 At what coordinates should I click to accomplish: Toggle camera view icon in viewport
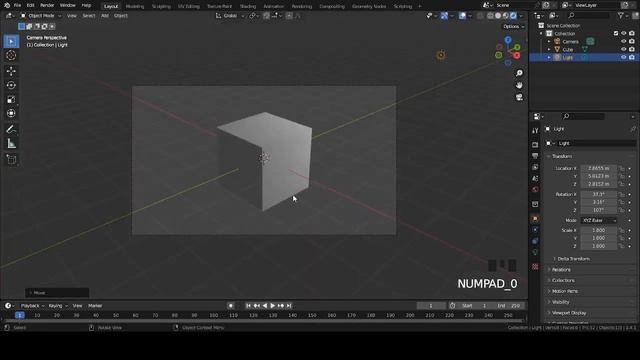[519, 98]
